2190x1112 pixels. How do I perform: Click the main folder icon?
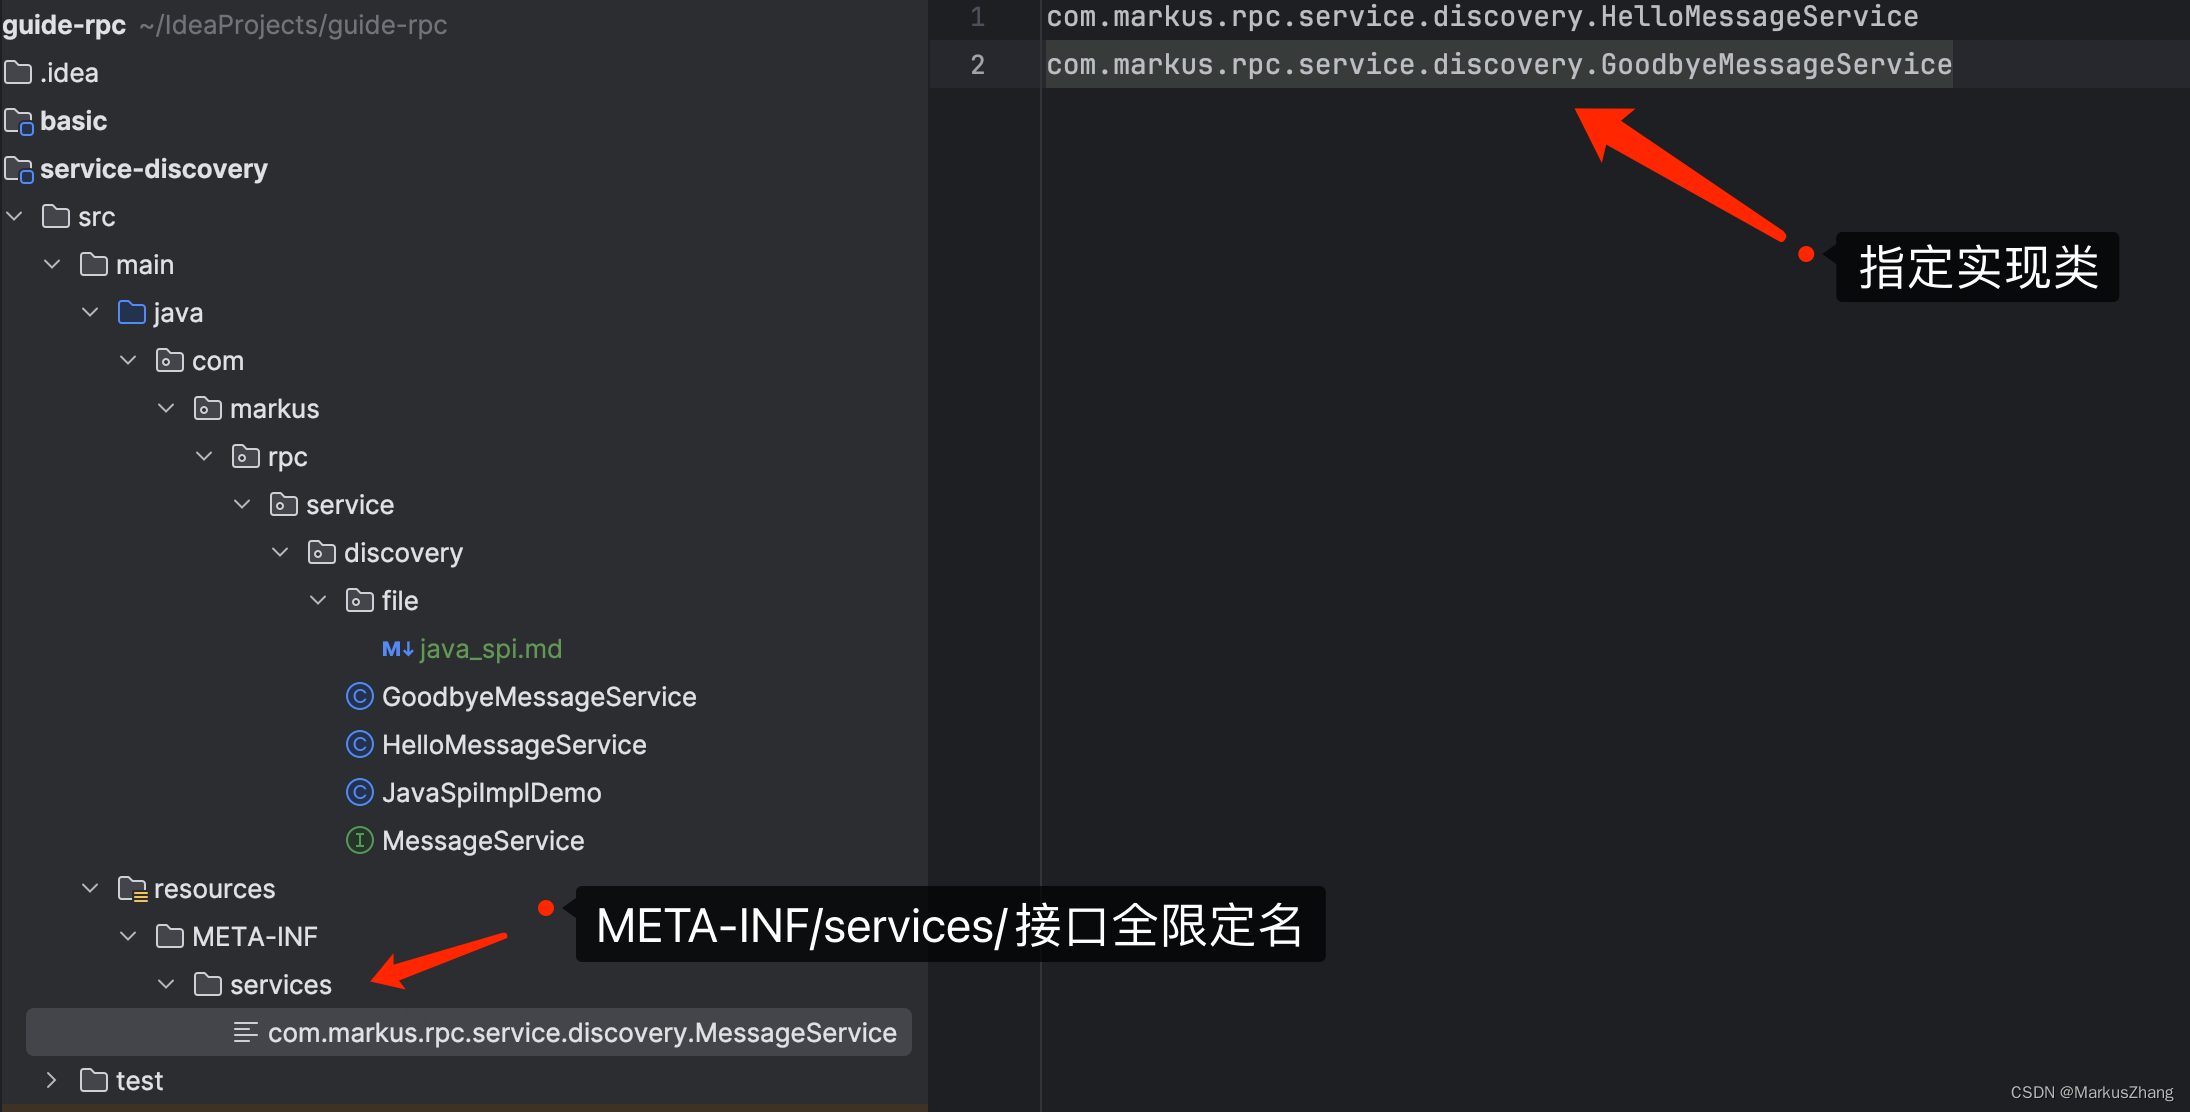pos(94,264)
